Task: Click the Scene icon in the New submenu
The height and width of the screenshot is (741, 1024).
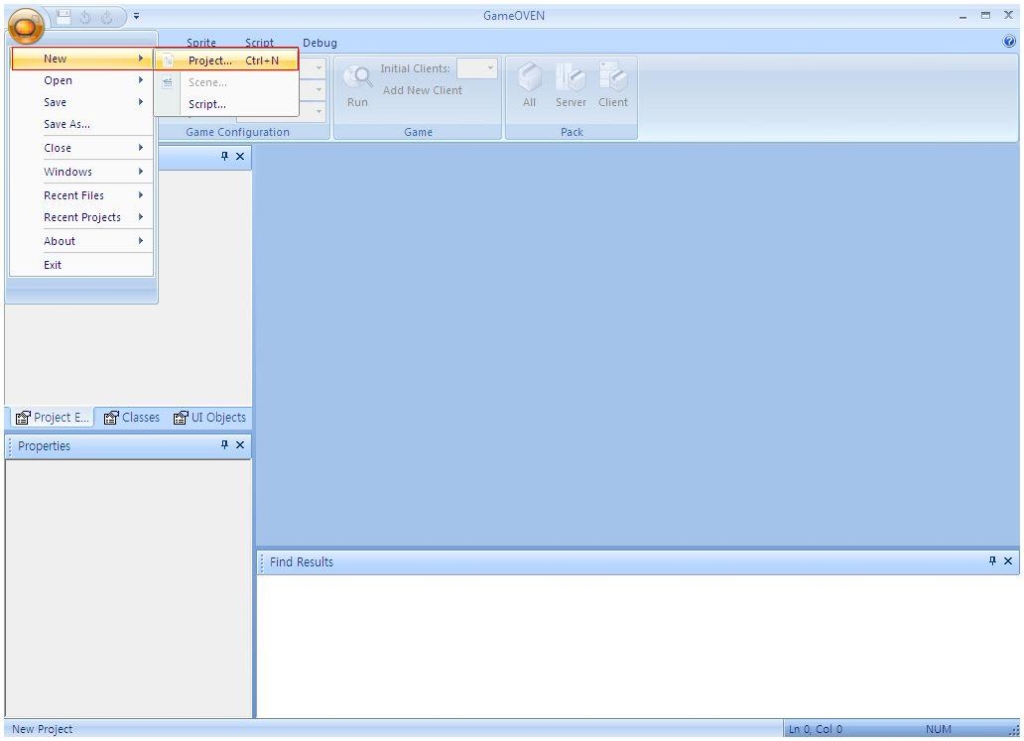Action: (168, 82)
